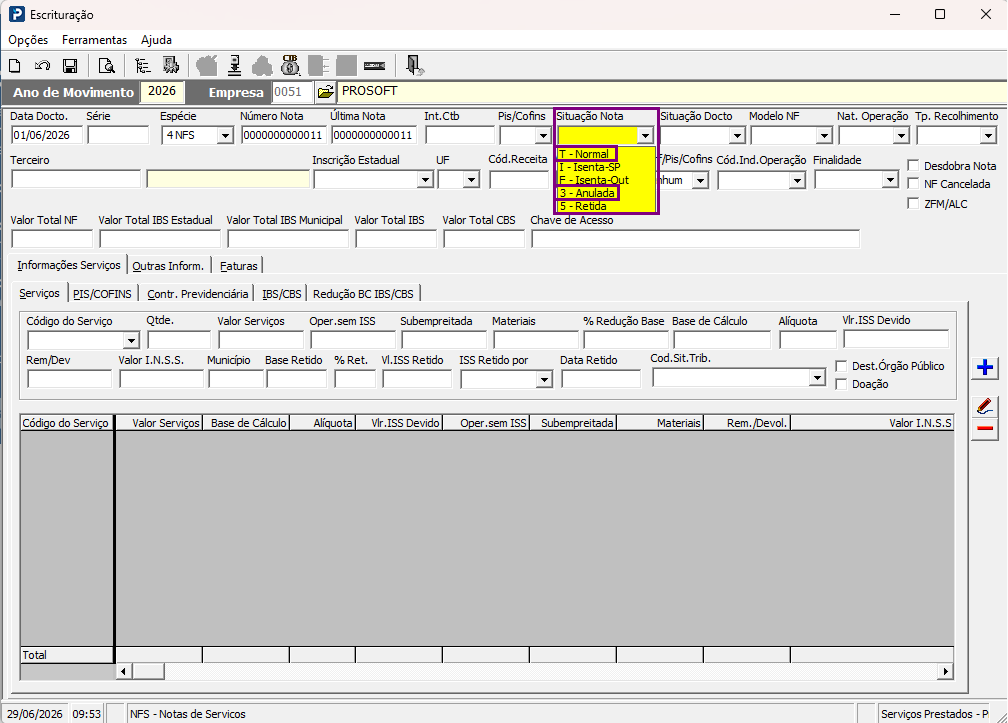Screen dimensions: 1008x723
Task: Remove a service with the red minus
Action: pos(984,429)
